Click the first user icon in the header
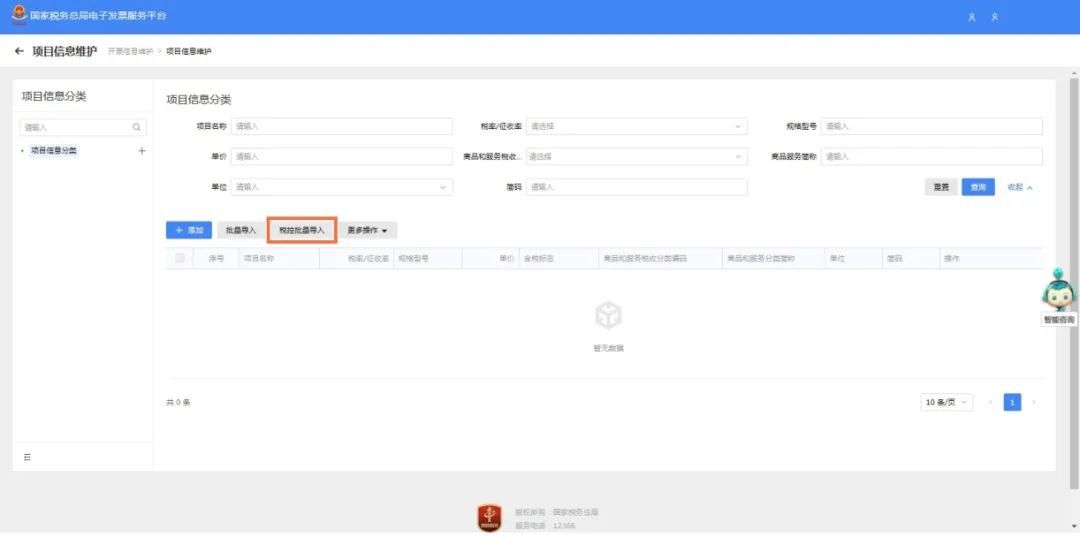 [x=971, y=17]
